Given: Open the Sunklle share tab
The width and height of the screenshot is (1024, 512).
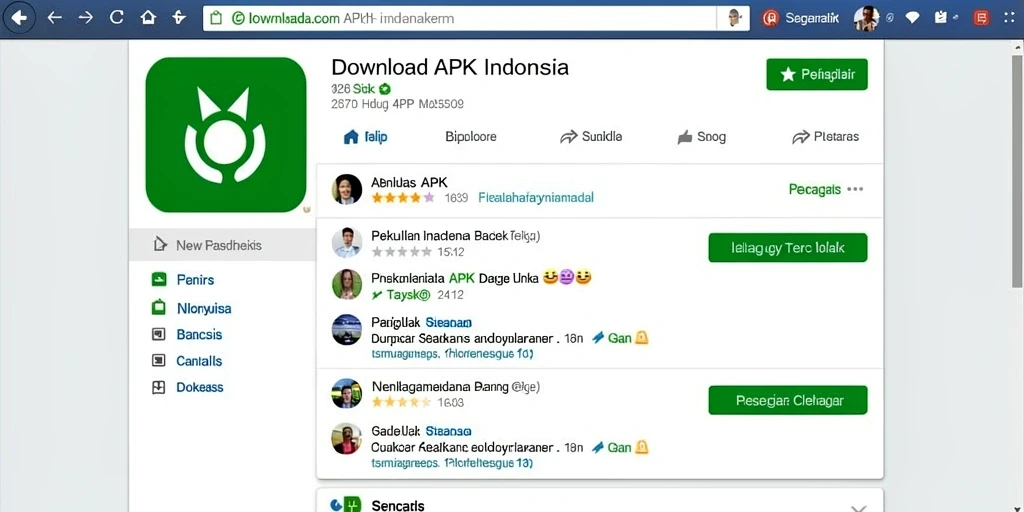Looking at the screenshot, I should [x=591, y=136].
